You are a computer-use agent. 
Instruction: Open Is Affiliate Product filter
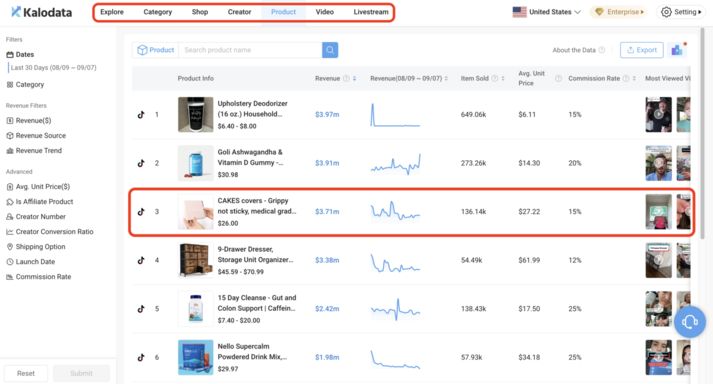40,201
